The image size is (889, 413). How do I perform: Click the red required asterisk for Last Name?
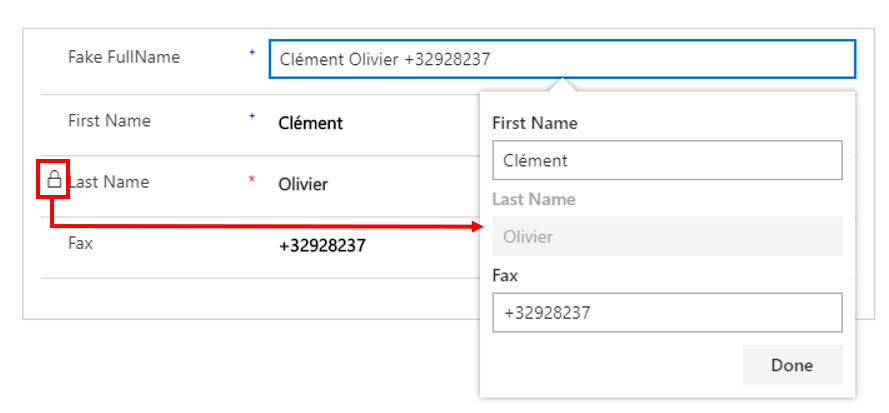(252, 180)
